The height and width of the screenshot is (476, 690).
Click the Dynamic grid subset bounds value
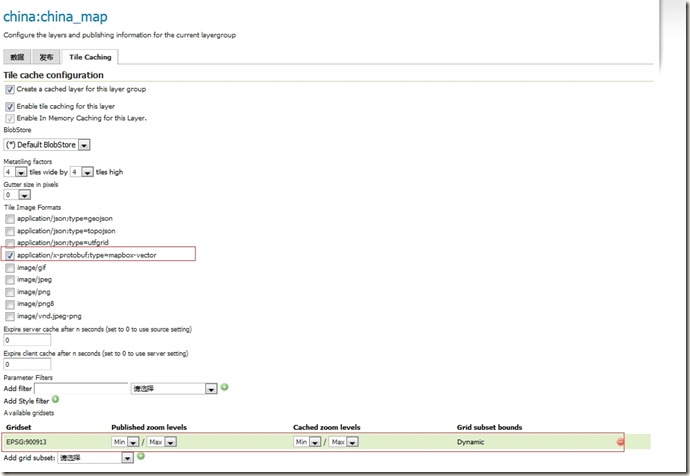(x=470, y=442)
